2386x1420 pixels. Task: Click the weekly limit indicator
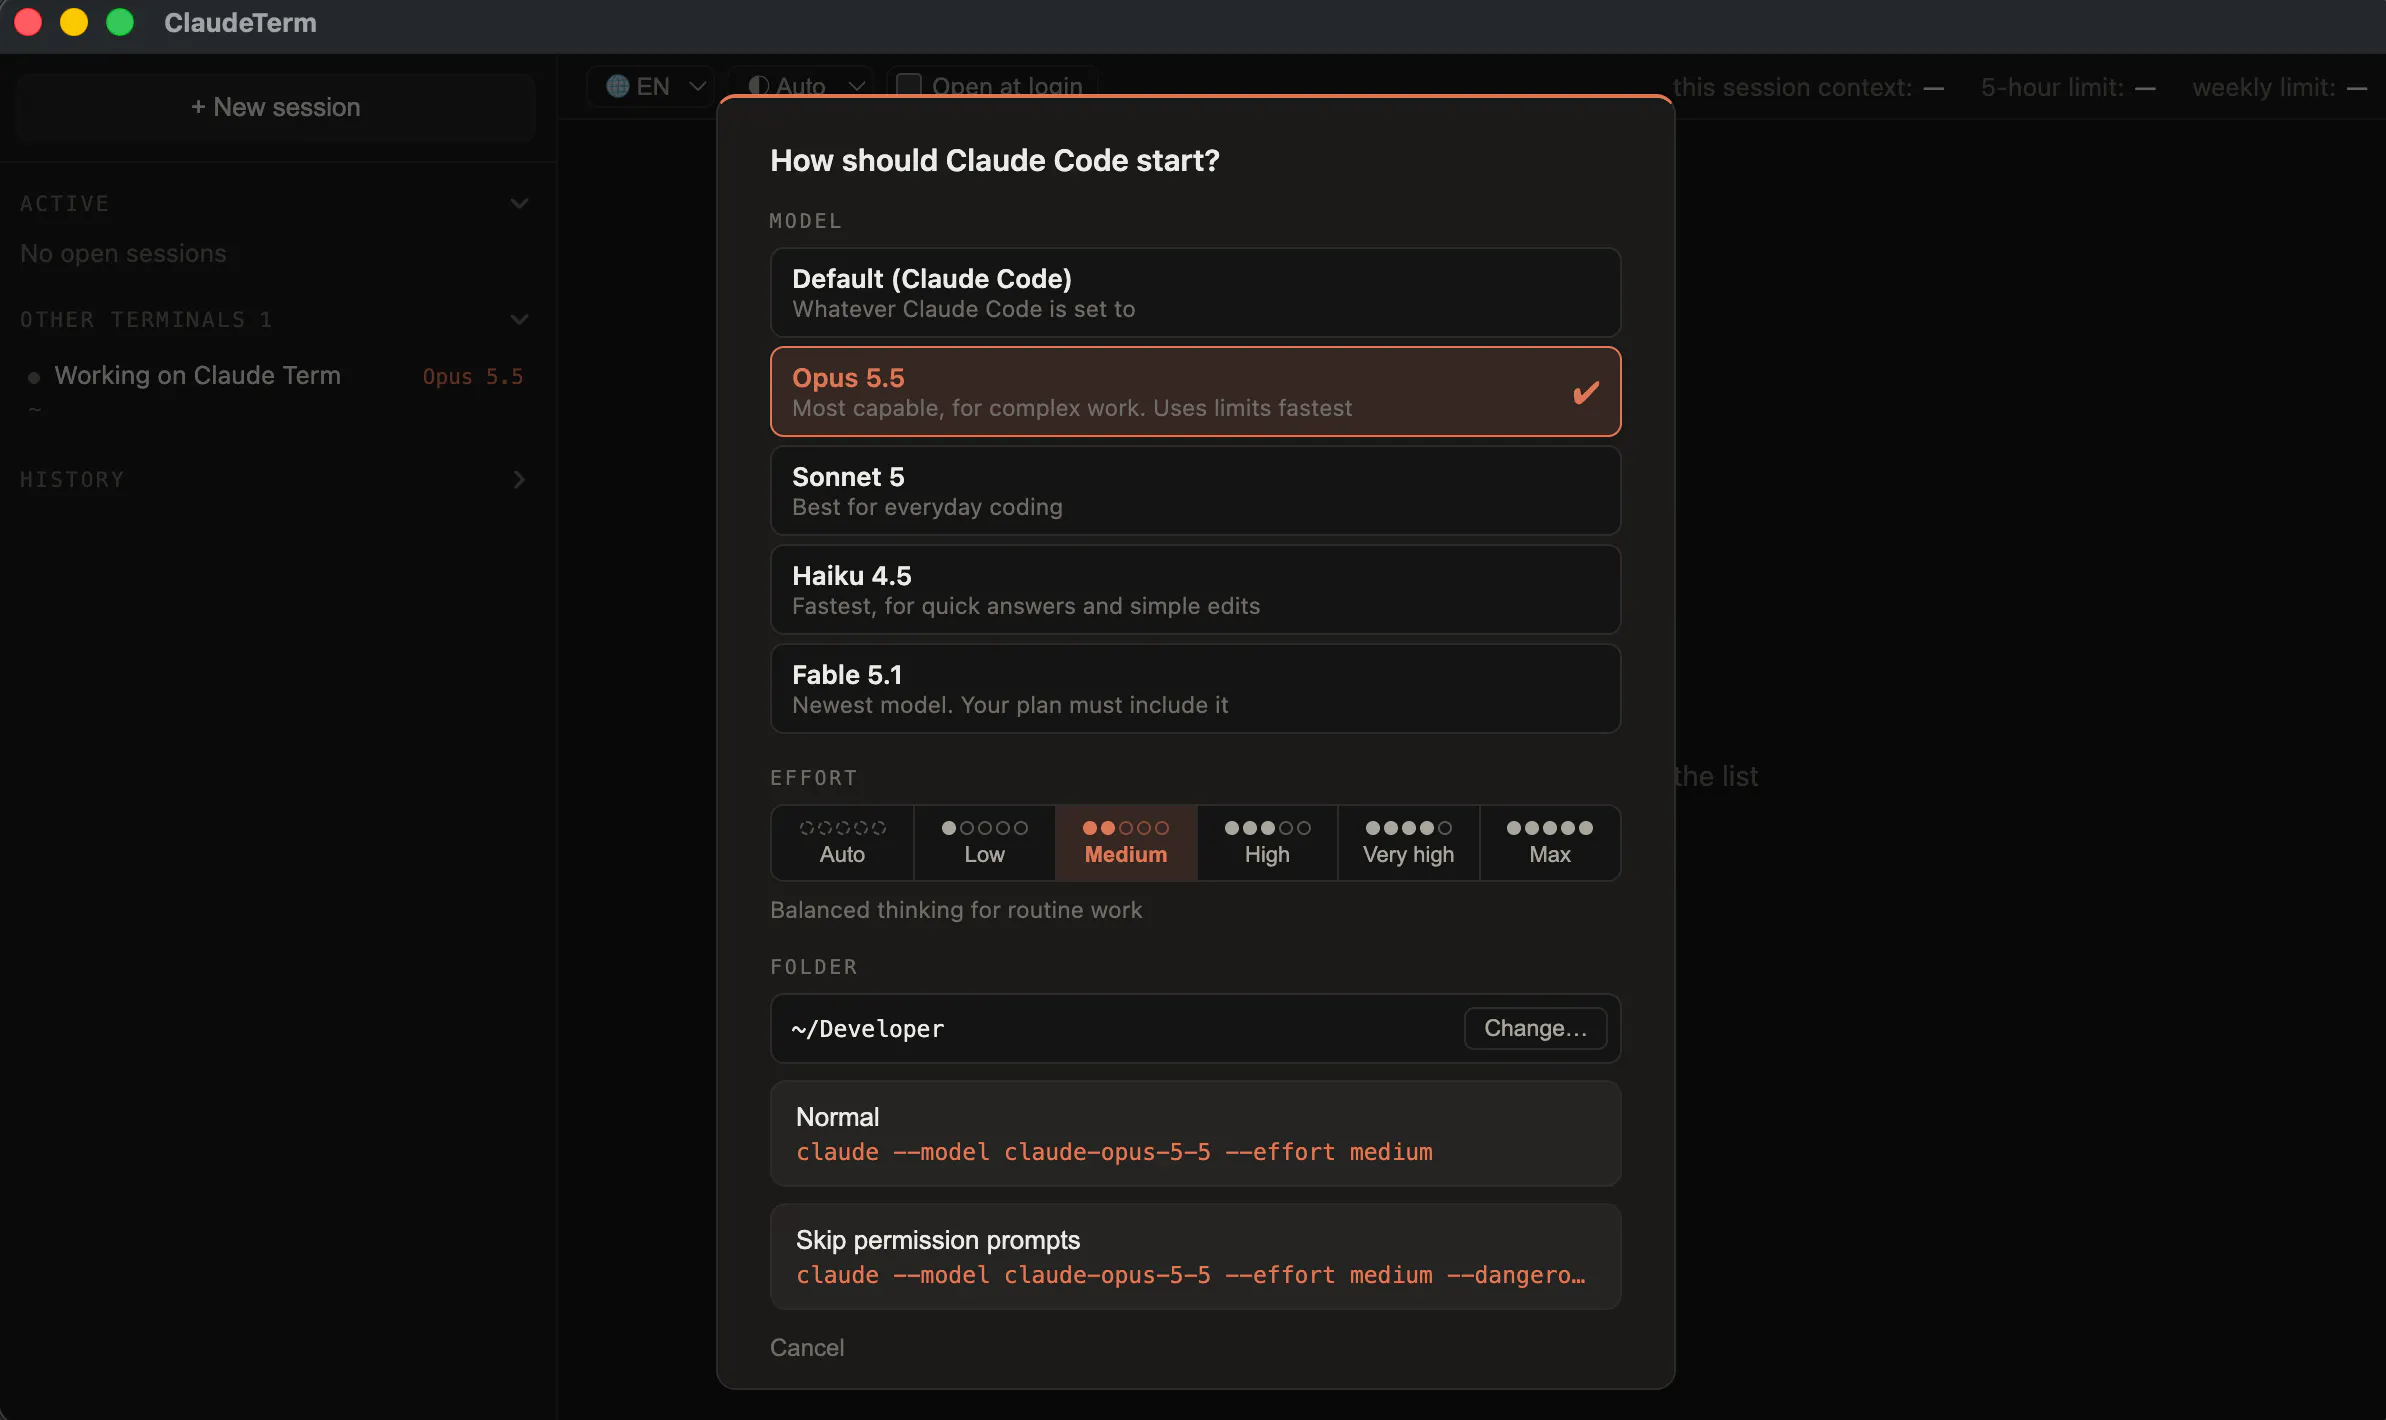[x=2279, y=88]
